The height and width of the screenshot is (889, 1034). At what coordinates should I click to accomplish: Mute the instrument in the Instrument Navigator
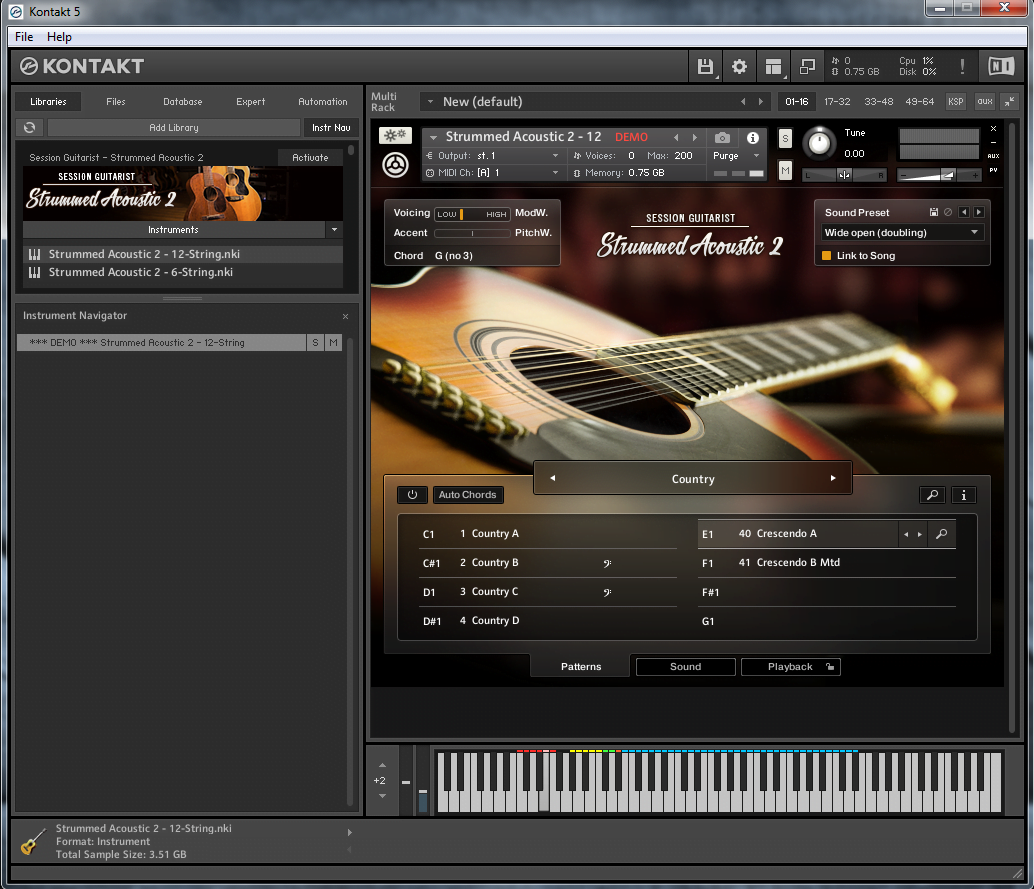[333, 343]
